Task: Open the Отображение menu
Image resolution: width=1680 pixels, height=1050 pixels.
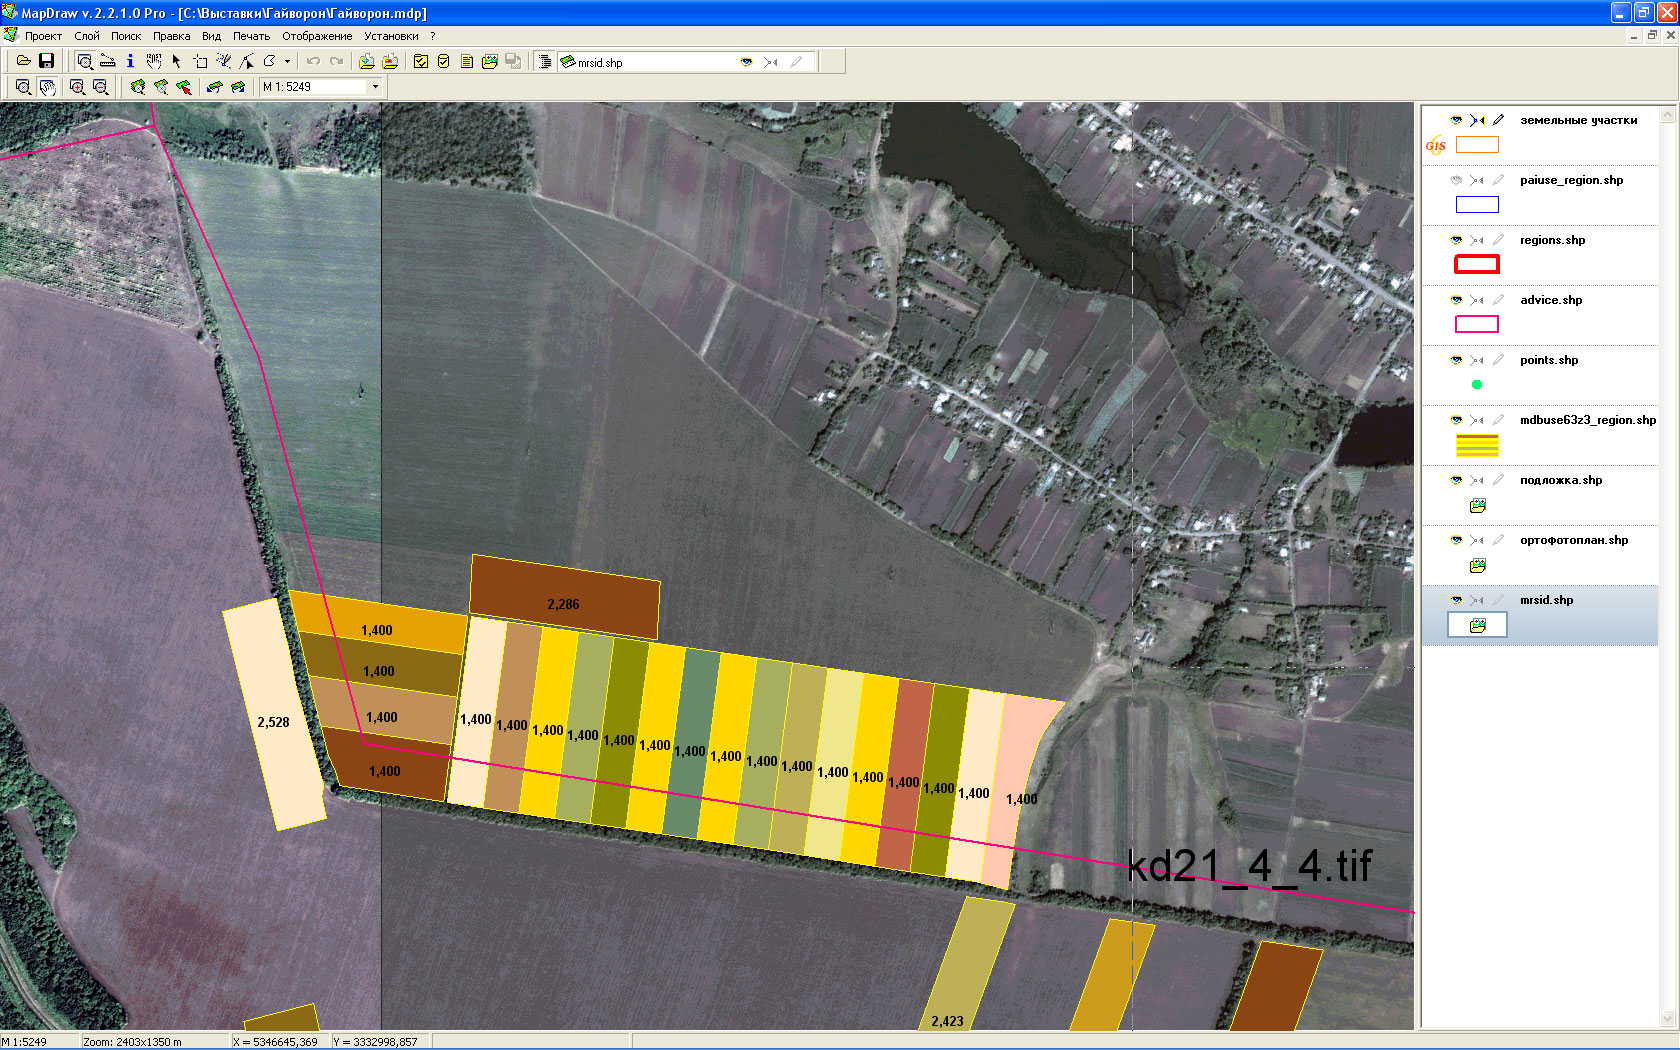Action: [317, 36]
